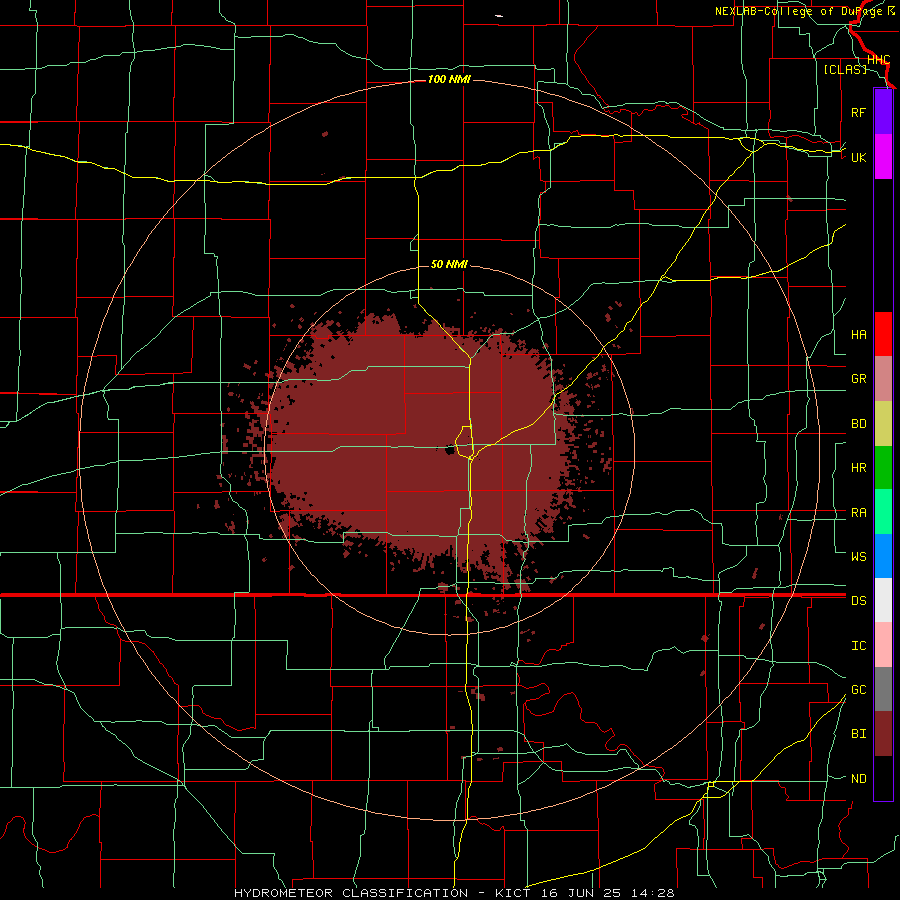Click the ND black legend swatch

[x=883, y=778]
